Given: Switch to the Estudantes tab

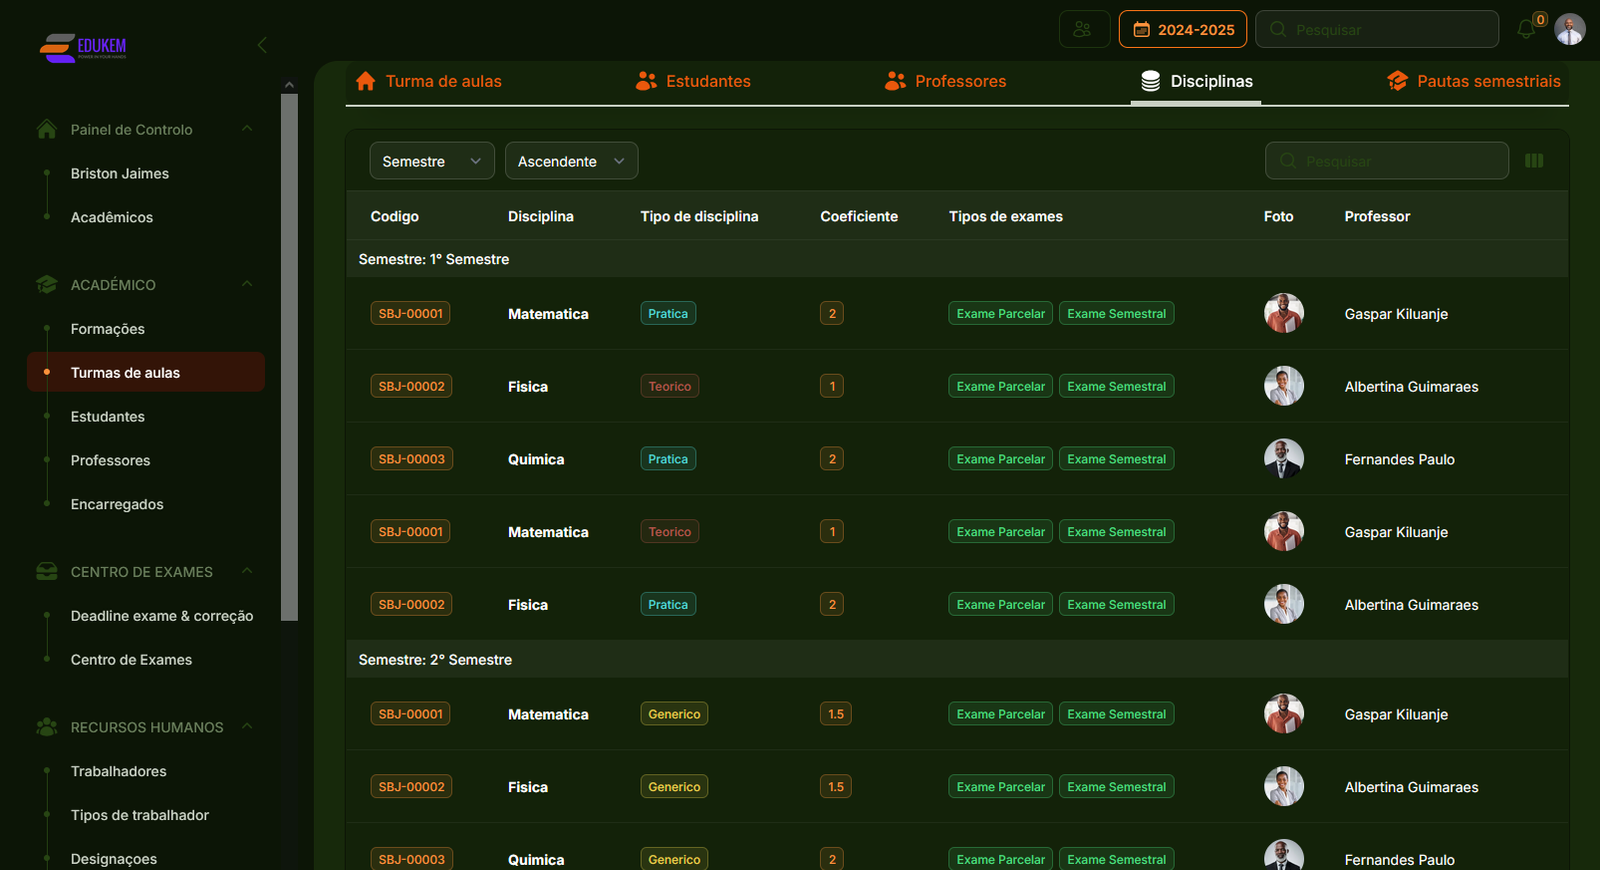Looking at the screenshot, I should tap(693, 82).
